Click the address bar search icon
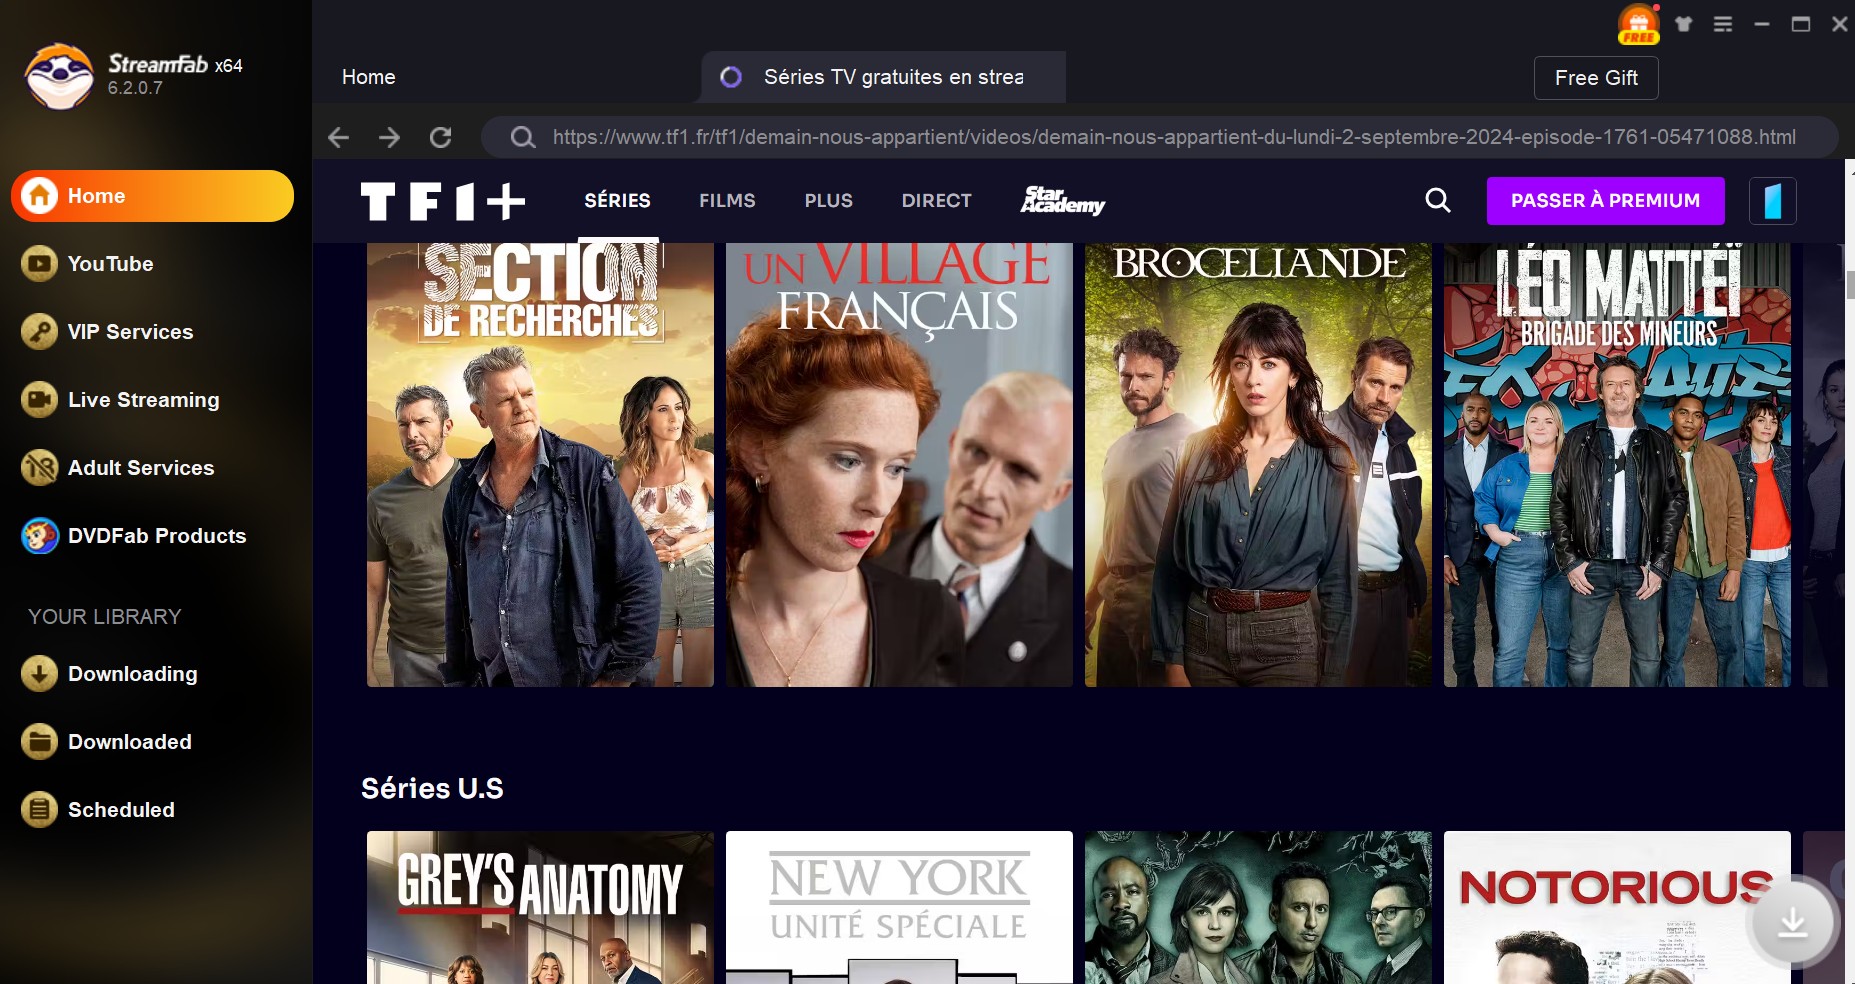Screen dimensions: 1855x984 [x=522, y=137]
